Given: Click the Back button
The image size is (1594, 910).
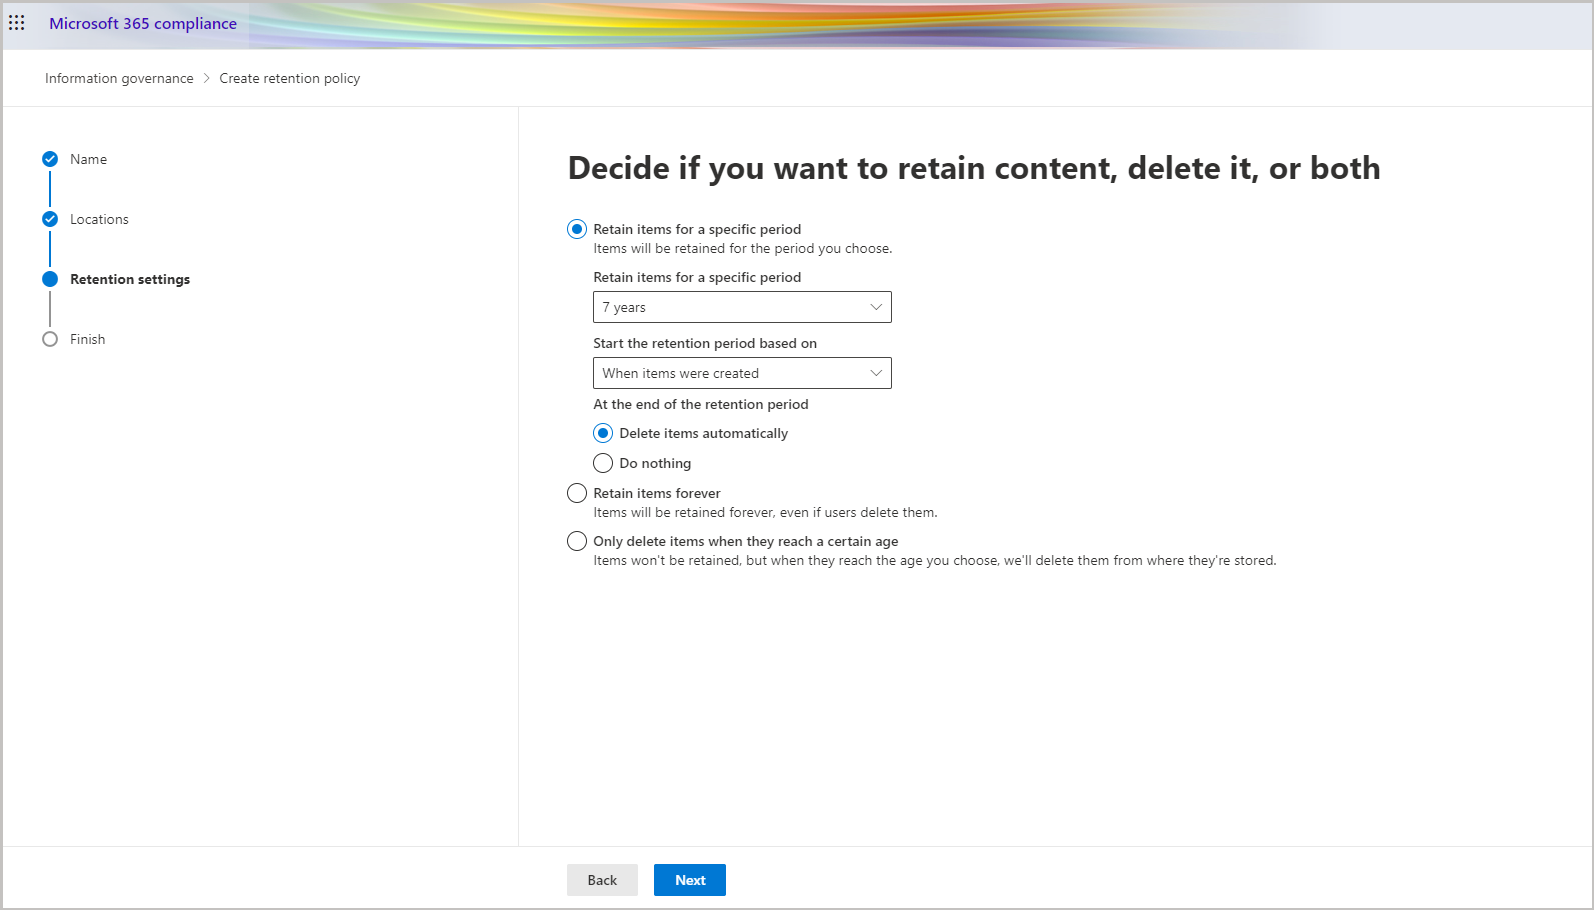Looking at the screenshot, I should point(602,880).
